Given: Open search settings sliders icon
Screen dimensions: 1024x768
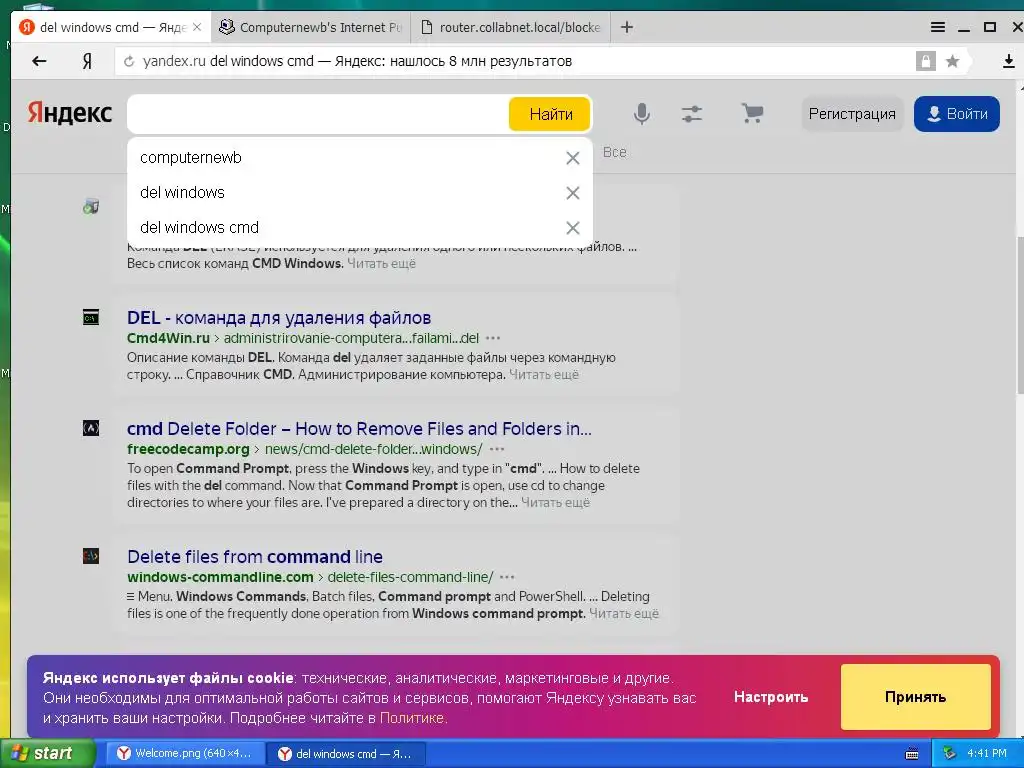Looking at the screenshot, I should tap(692, 114).
